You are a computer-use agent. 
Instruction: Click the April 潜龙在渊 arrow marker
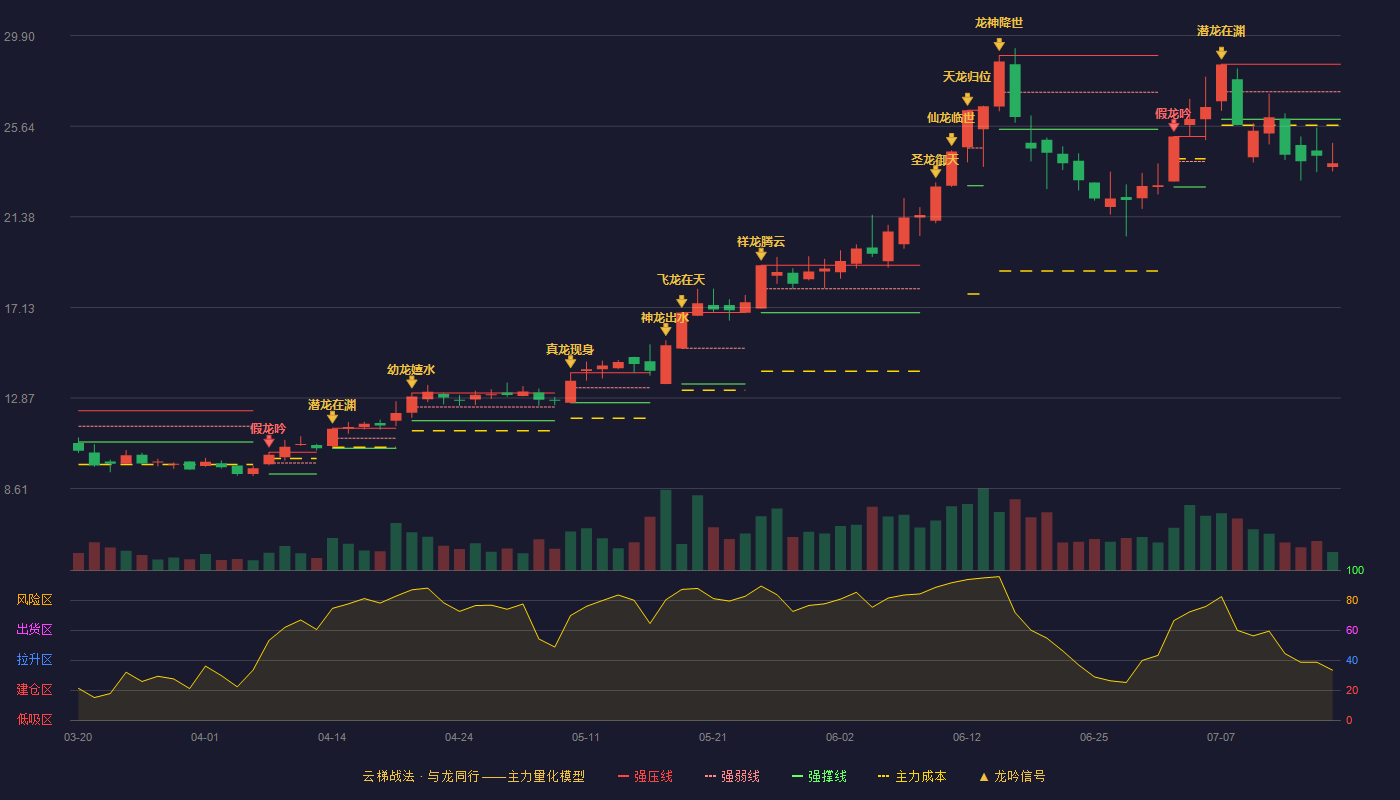[x=332, y=417]
